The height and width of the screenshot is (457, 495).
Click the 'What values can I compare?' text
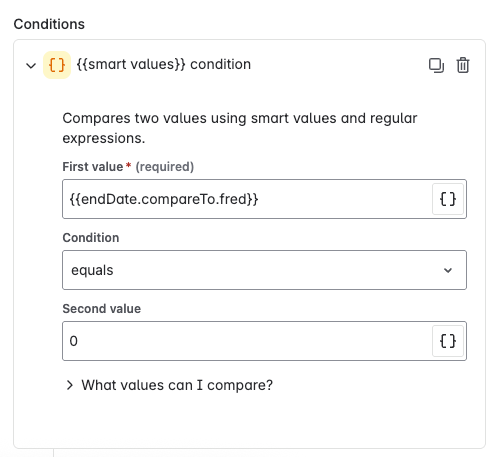click(x=177, y=385)
